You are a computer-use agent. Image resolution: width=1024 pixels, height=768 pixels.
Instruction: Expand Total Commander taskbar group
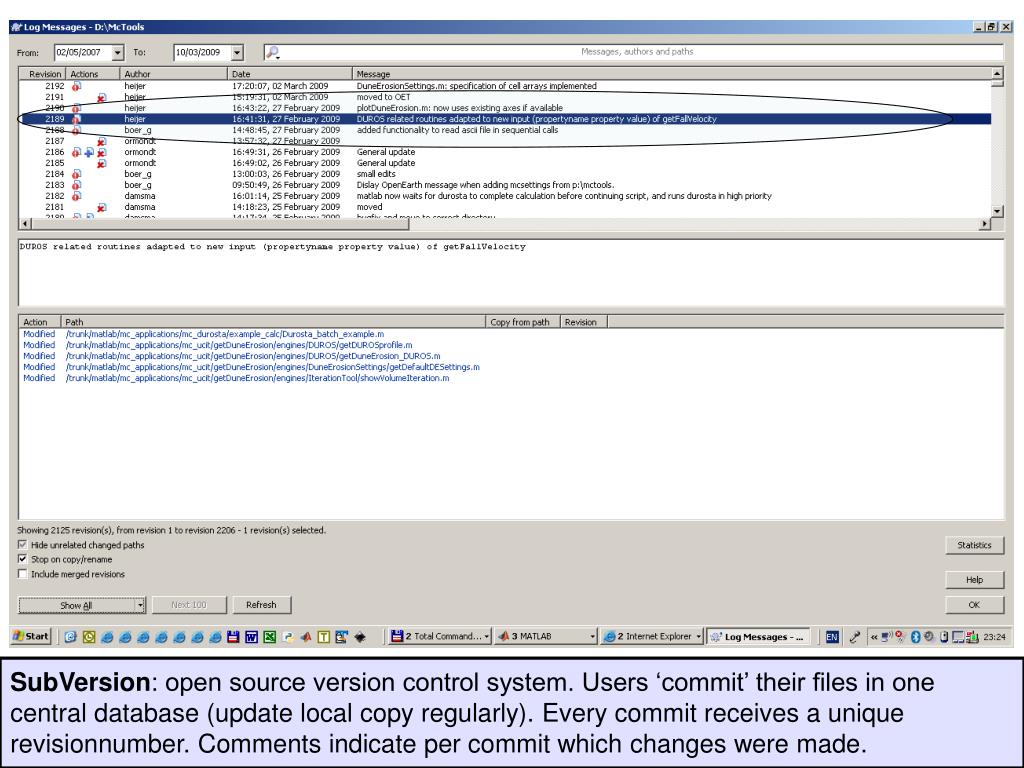(x=487, y=637)
